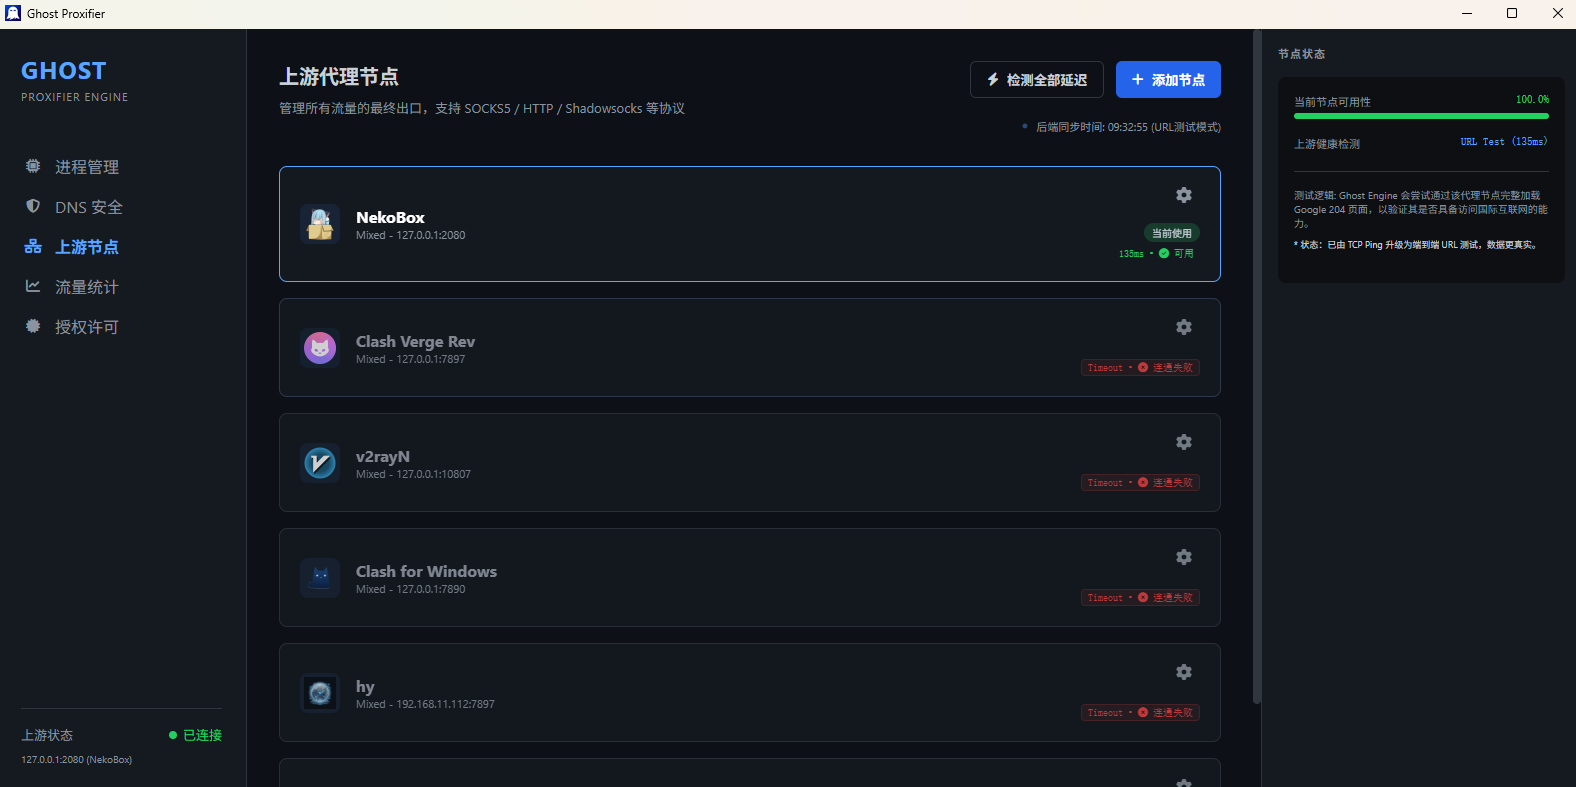Open settings gear for NekoBox node
The image size is (1576, 787).
[x=1184, y=195]
